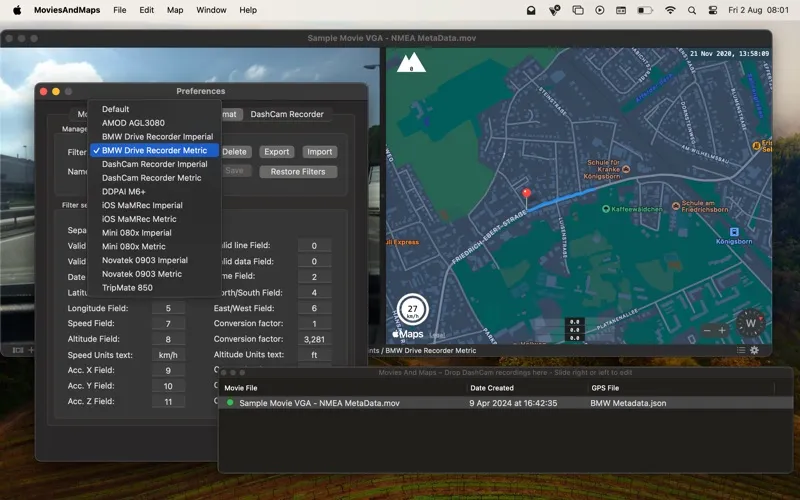Click conversion factor field showing 3,281
Viewport: 800px width, 500px height.
click(x=314, y=339)
